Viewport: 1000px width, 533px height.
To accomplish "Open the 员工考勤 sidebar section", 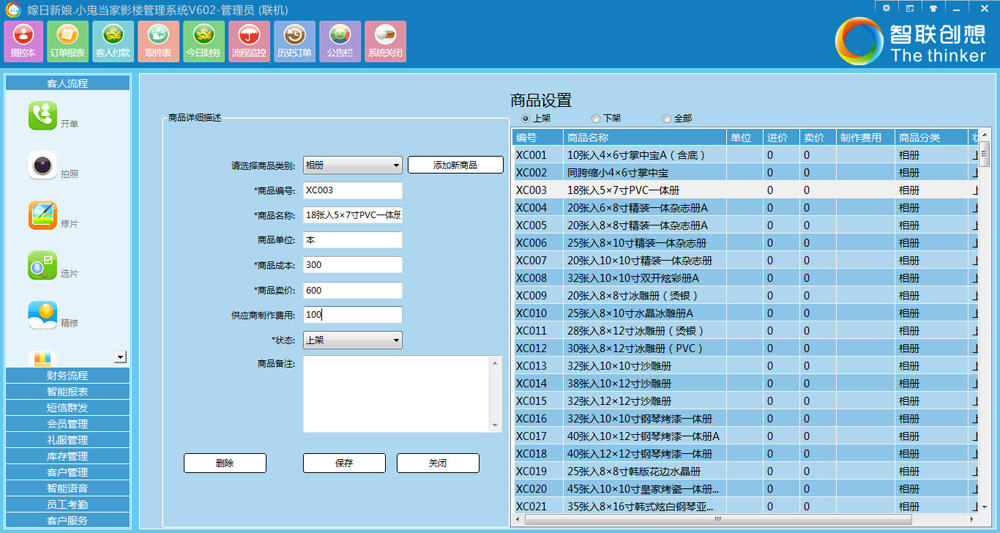I will [68, 504].
